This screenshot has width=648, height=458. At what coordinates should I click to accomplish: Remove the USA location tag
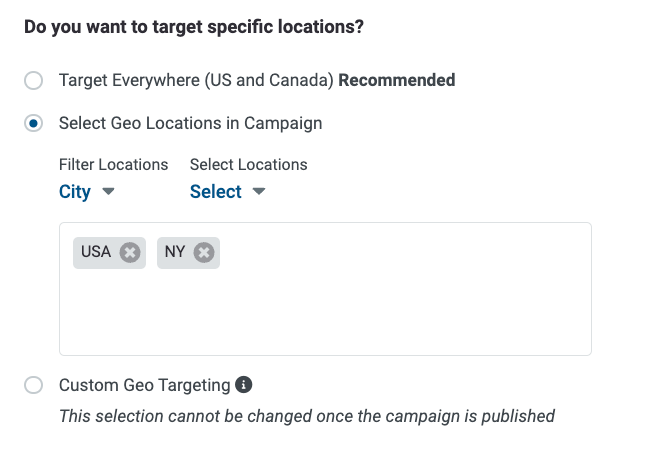tap(130, 253)
